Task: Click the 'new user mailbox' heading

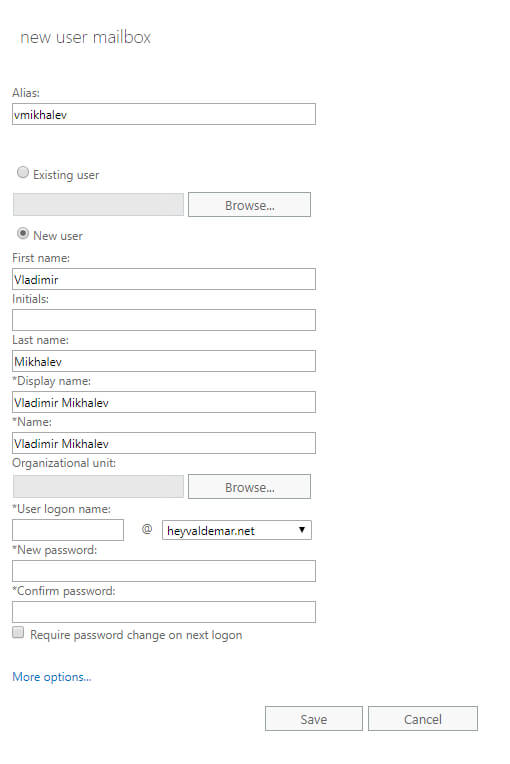Action: tap(86, 37)
